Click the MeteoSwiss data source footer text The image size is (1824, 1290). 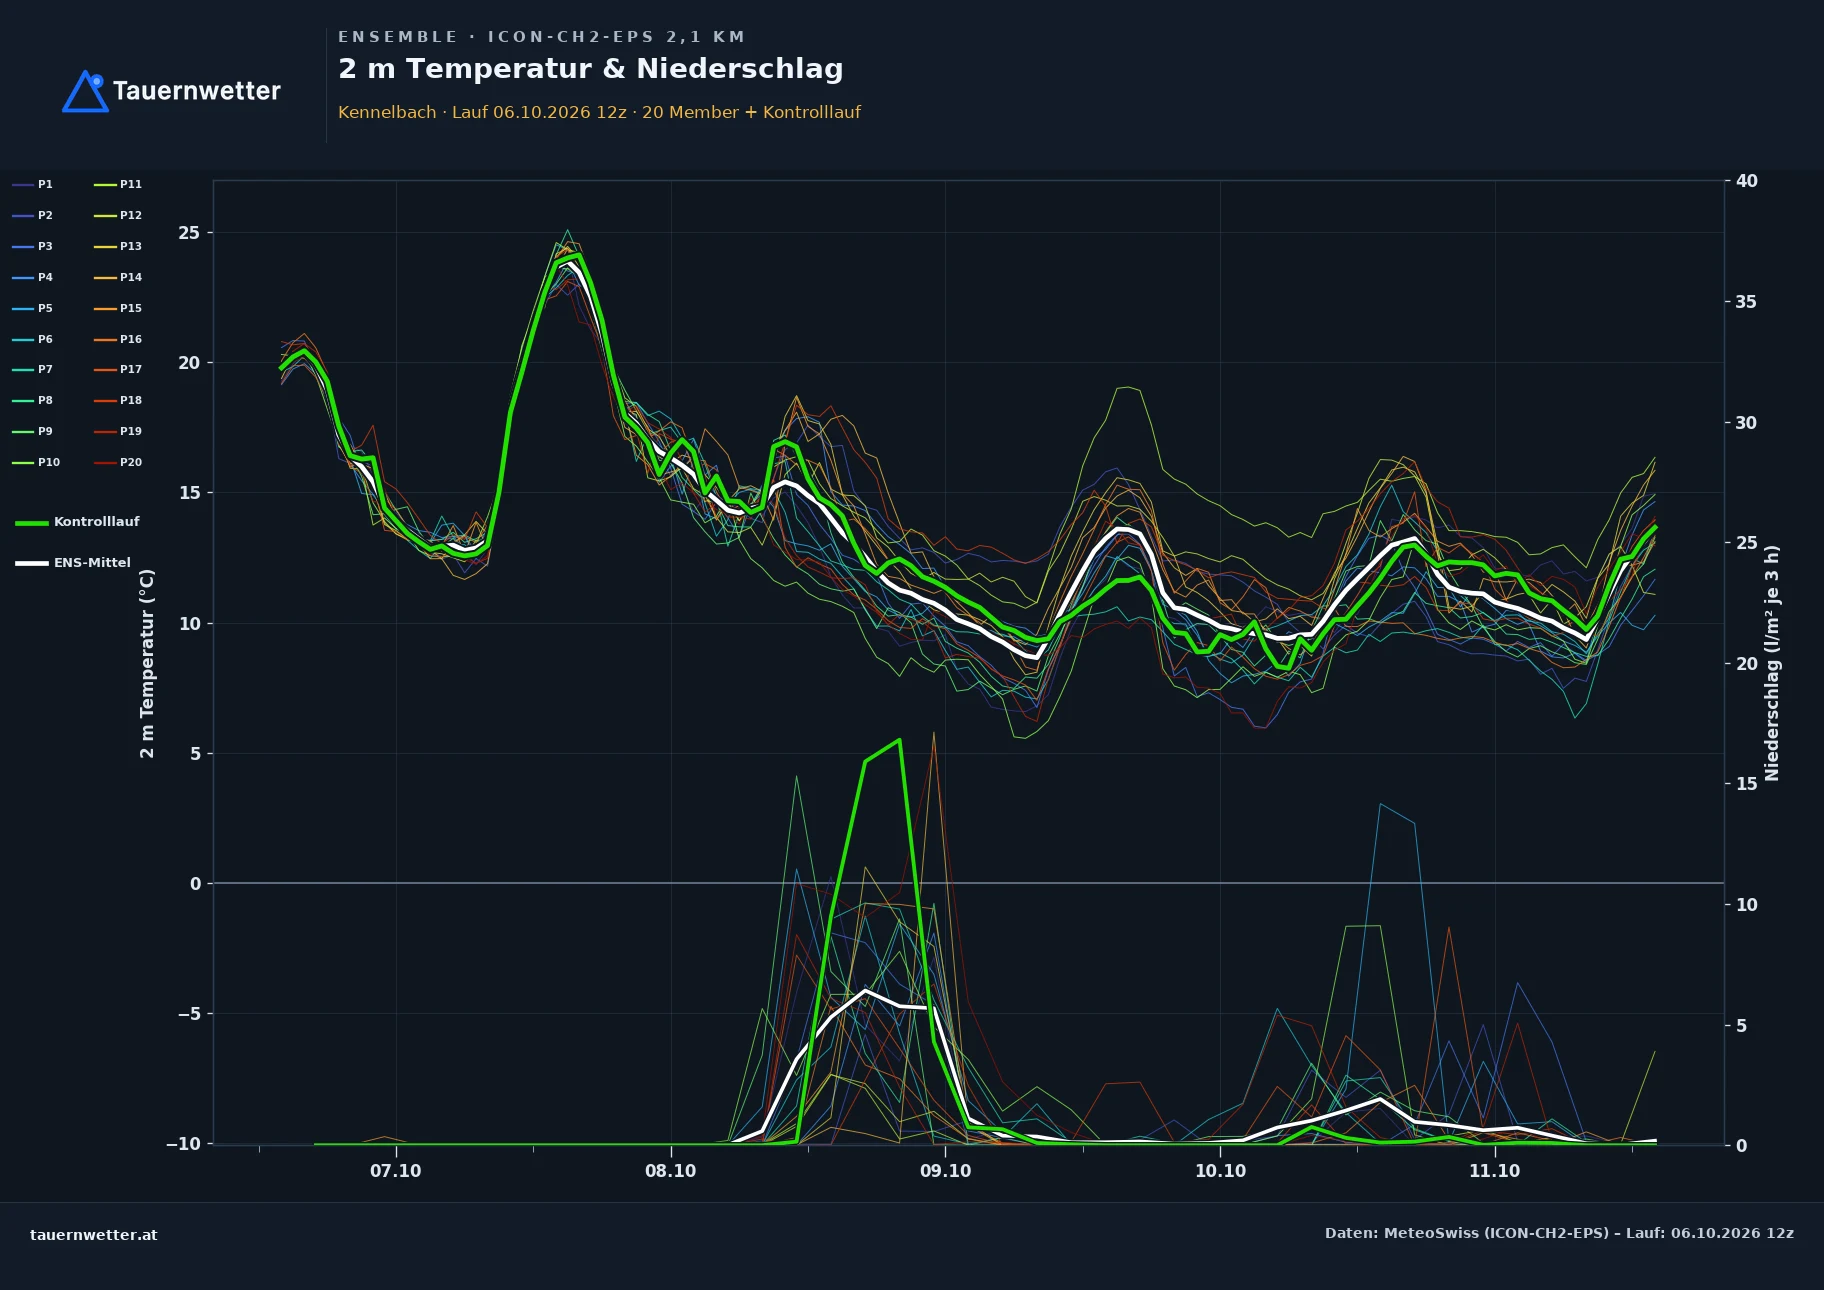point(1559,1233)
